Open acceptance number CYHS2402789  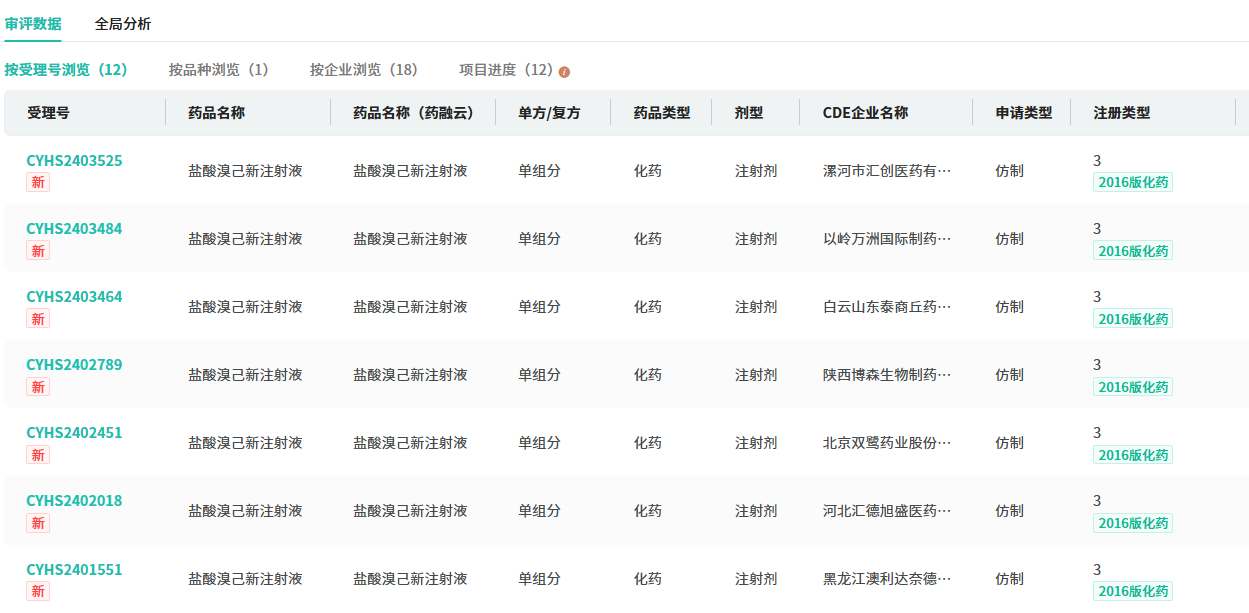click(74, 365)
